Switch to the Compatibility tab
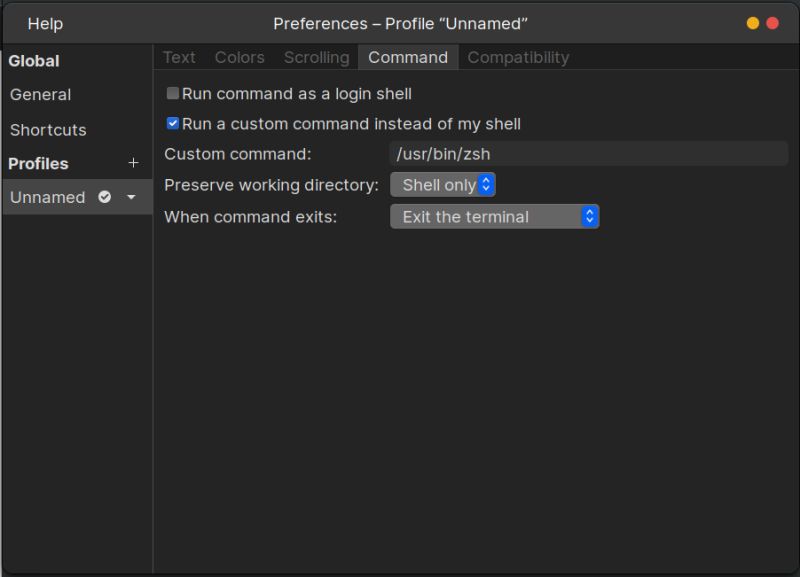 518,57
